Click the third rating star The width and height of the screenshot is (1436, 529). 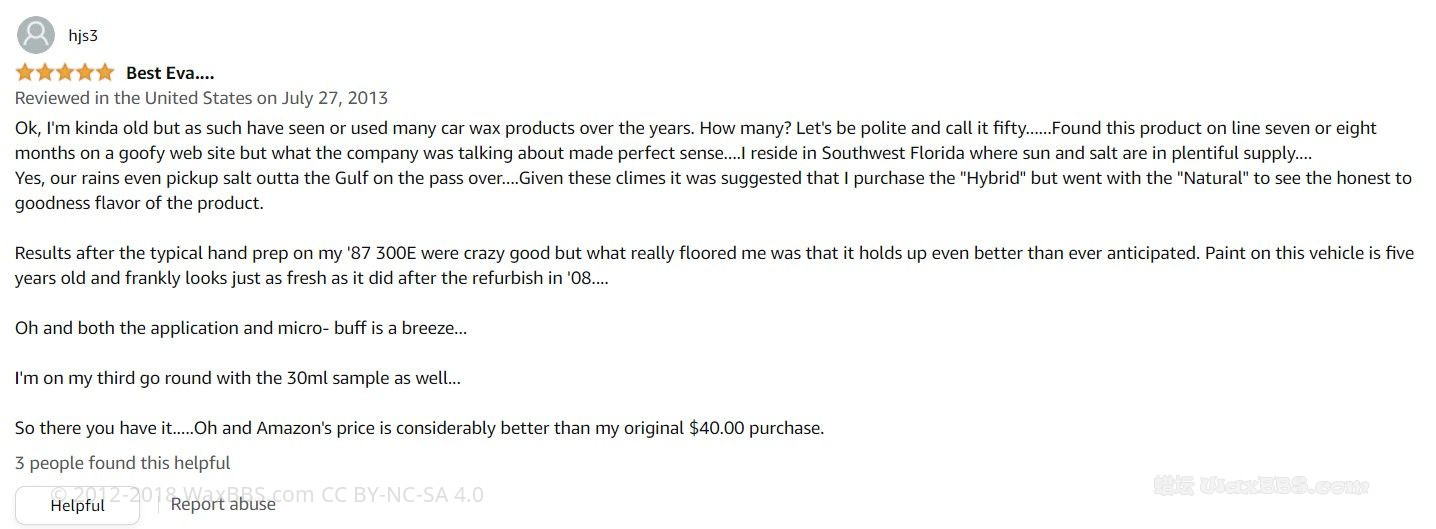pos(65,72)
